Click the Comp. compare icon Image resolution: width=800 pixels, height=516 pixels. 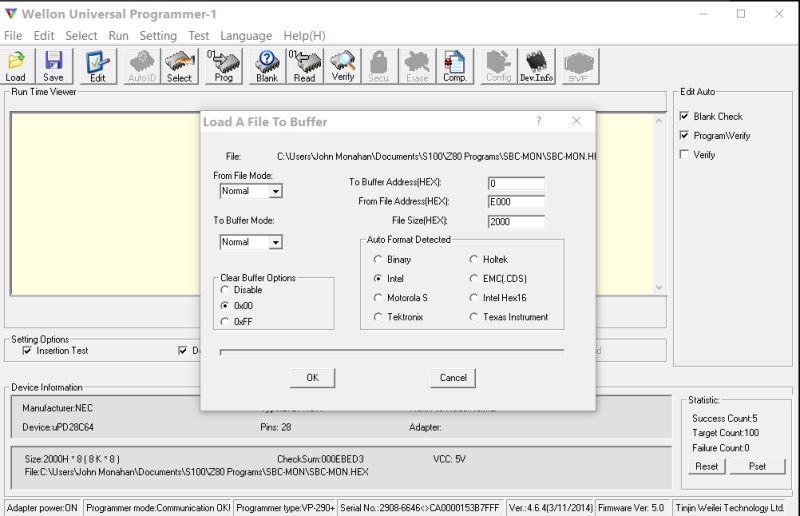[x=455, y=66]
